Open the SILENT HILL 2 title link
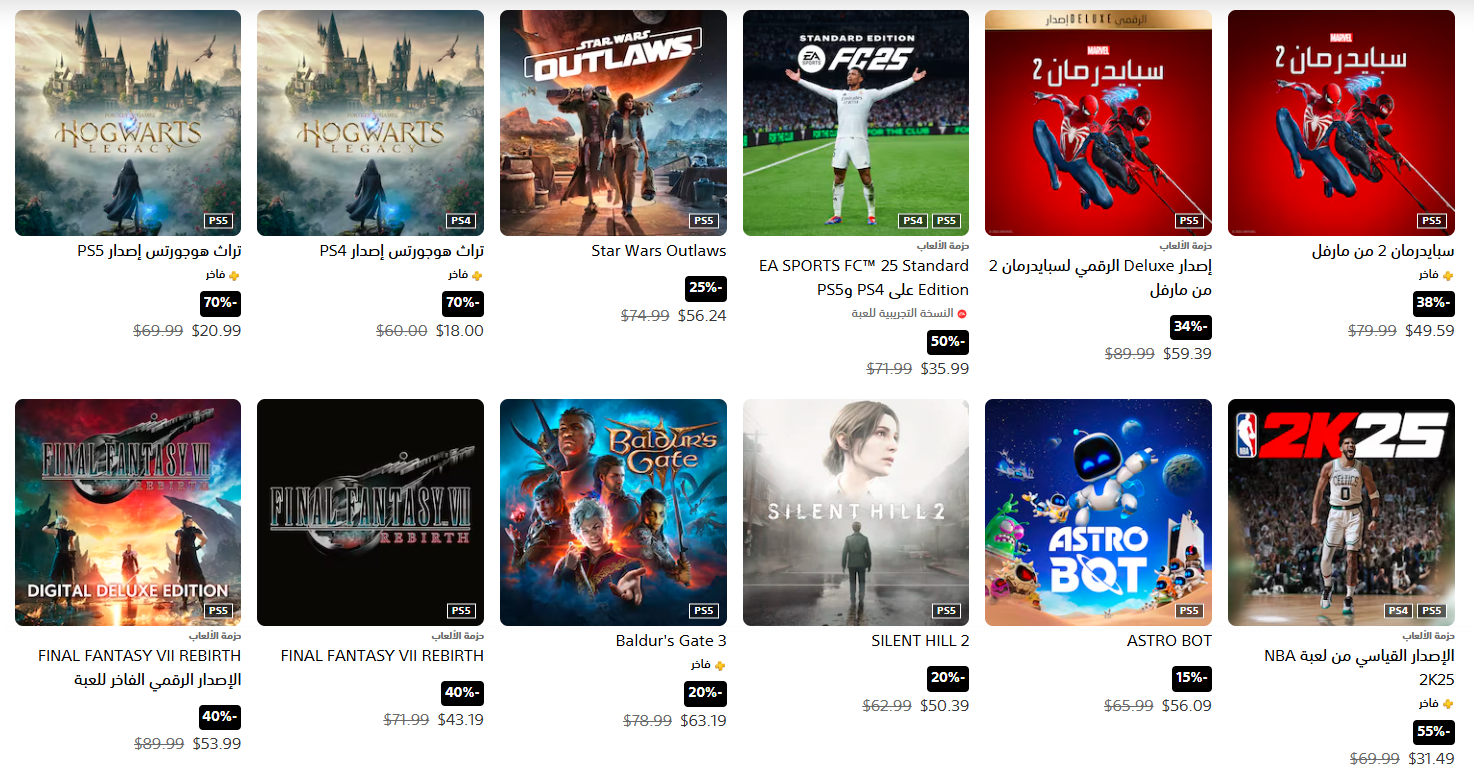The height and width of the screenshot is (773, 1474). point(920,641)
